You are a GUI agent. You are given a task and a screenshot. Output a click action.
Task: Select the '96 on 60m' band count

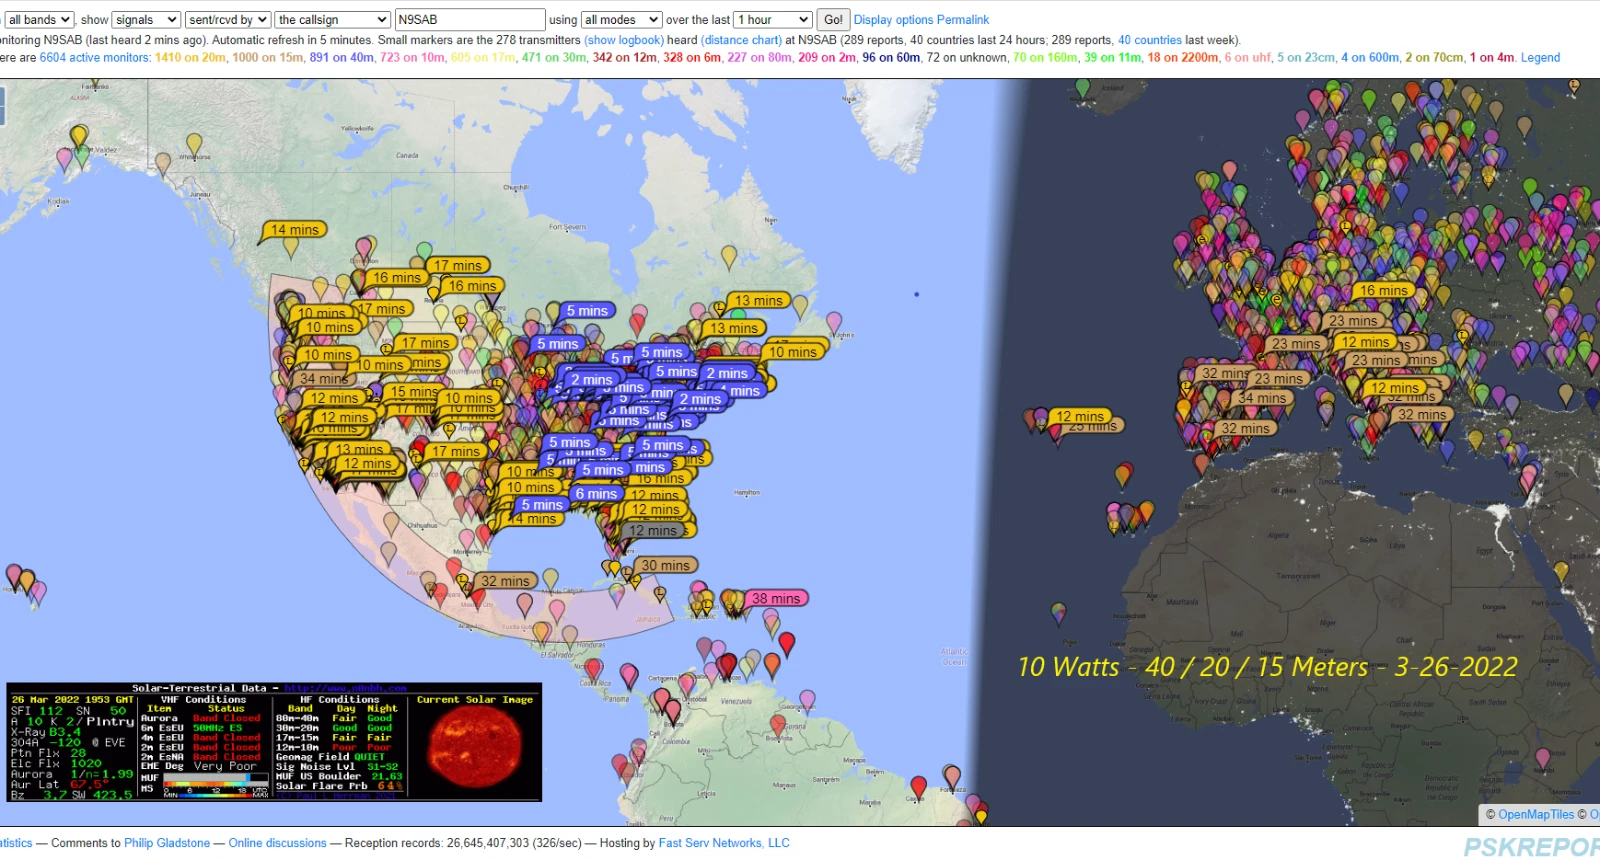point(892,58)
